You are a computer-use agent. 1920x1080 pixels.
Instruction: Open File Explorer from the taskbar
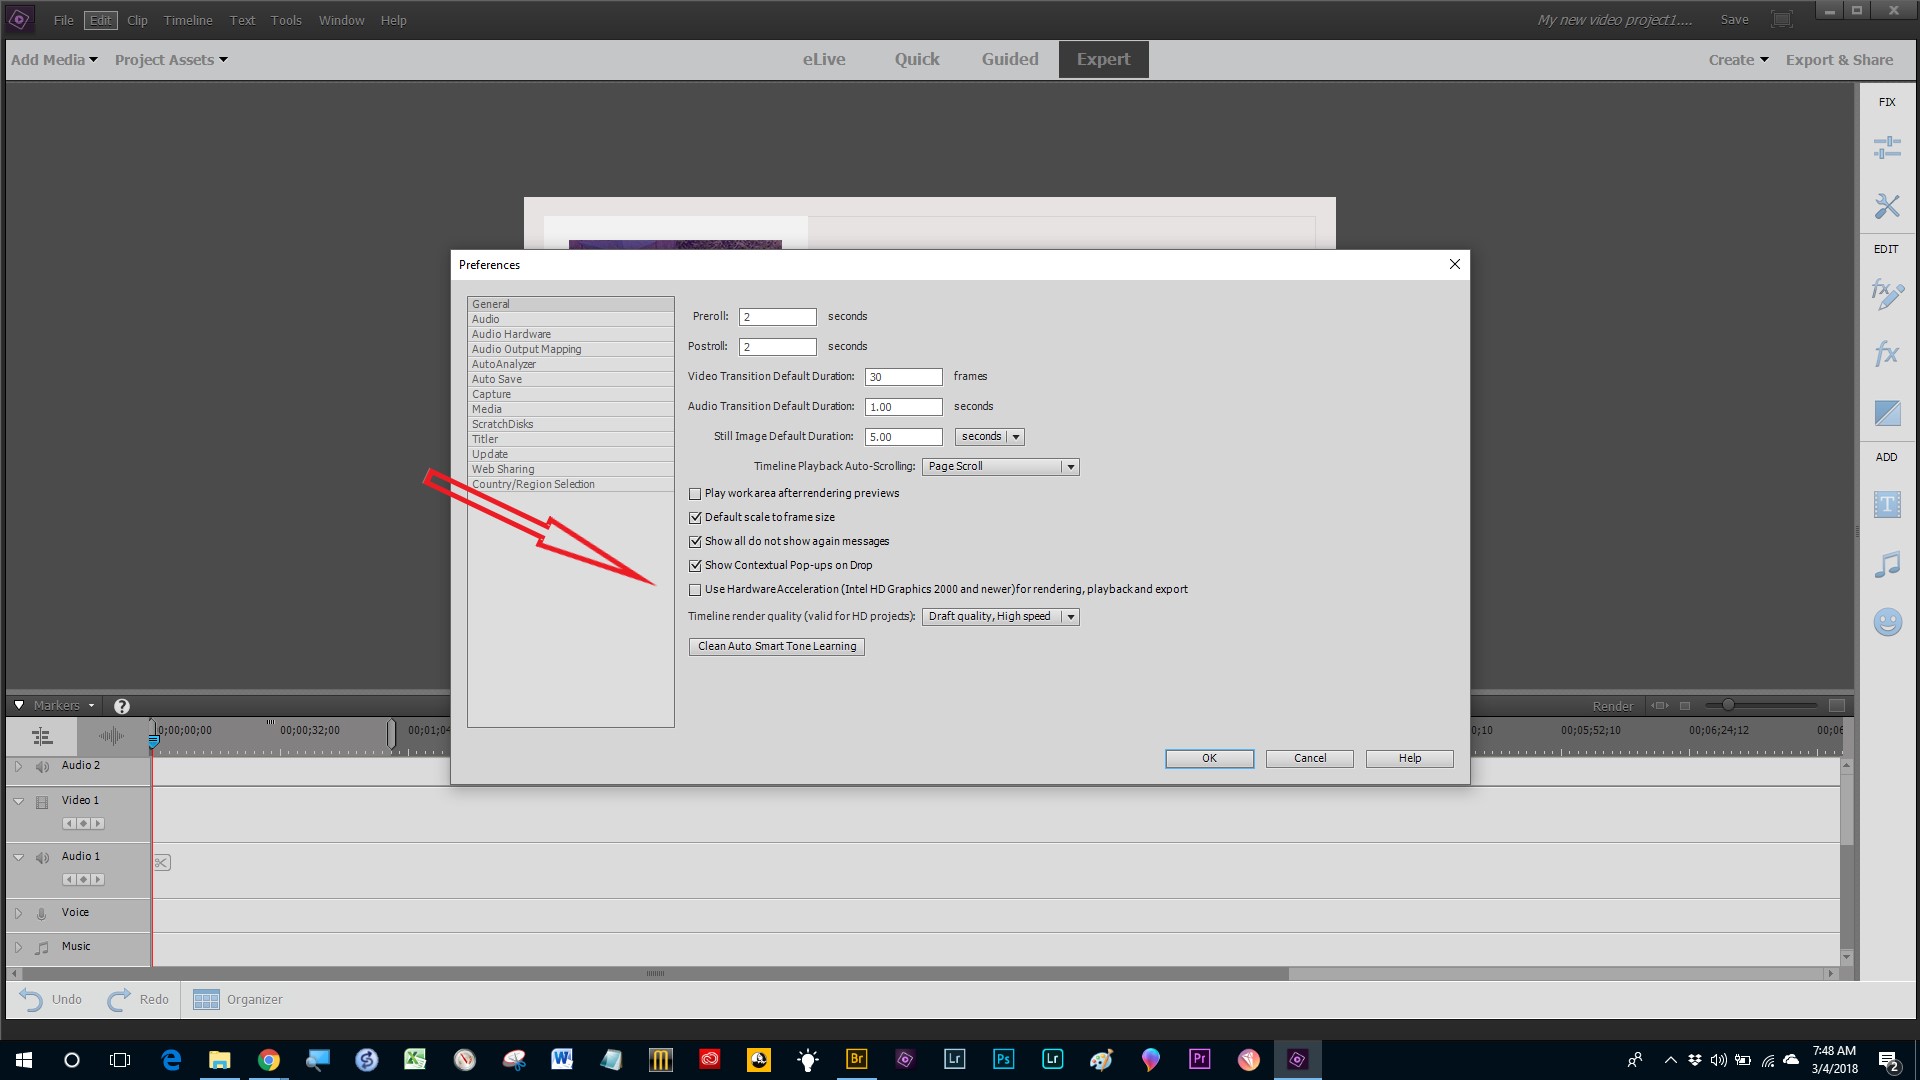click(219, 1059)
